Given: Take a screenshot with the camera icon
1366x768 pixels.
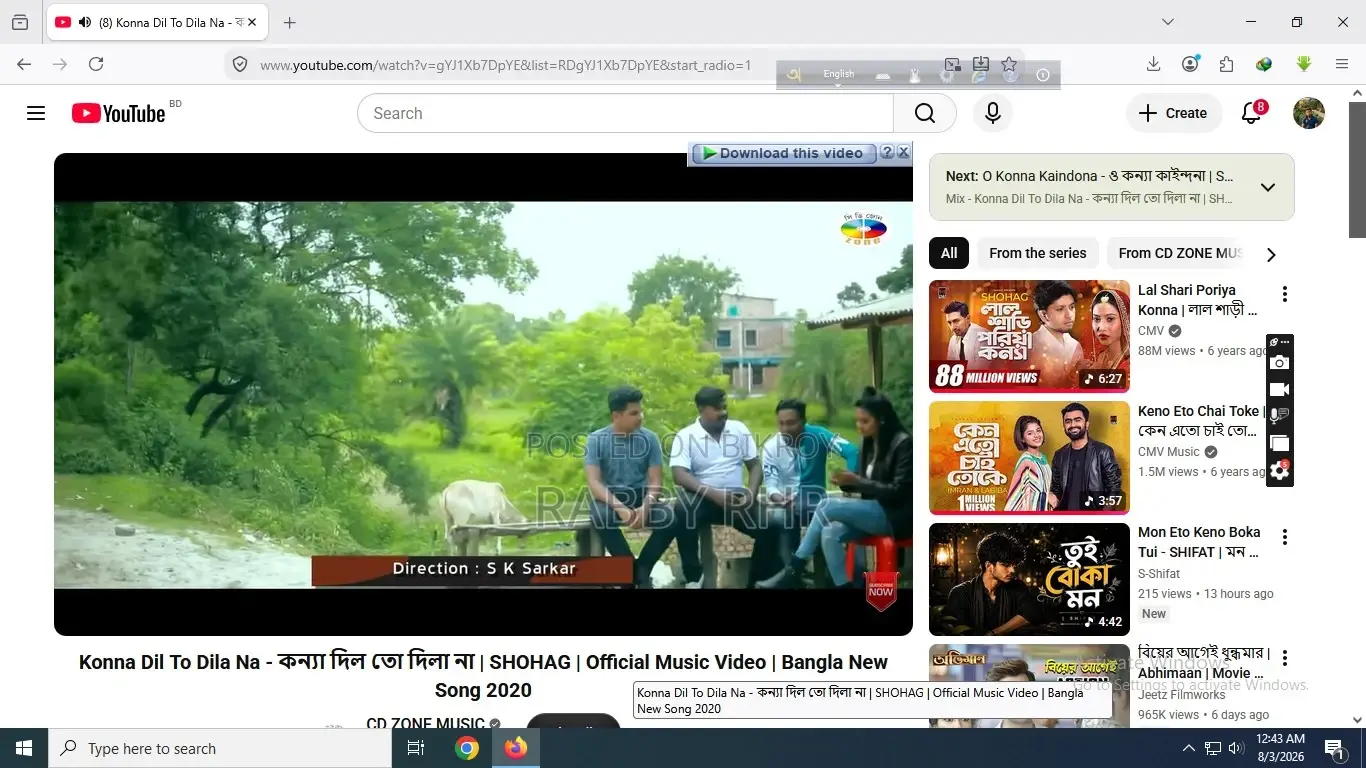Looking at the screenshot, I should [1279, 363].
